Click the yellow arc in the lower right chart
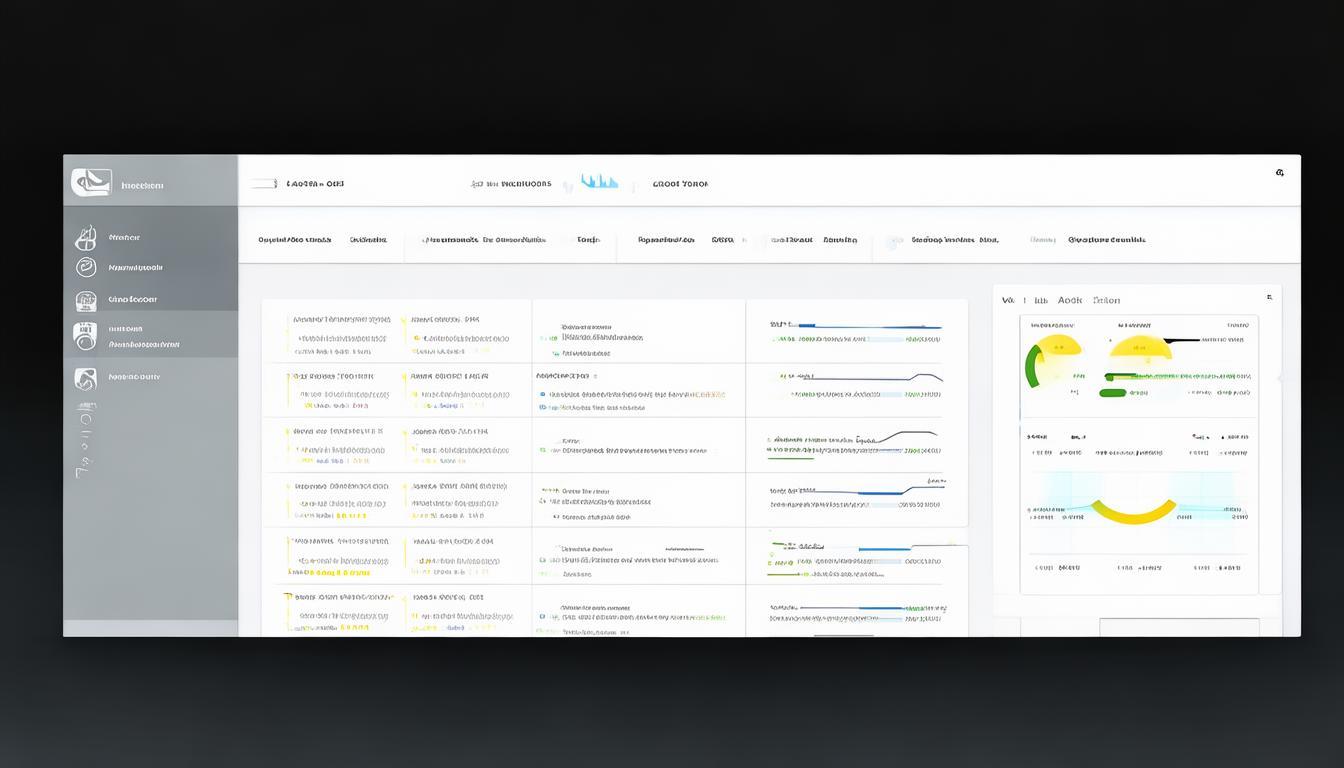This screenshot has height=768, width=1344. pos(1133,514)
